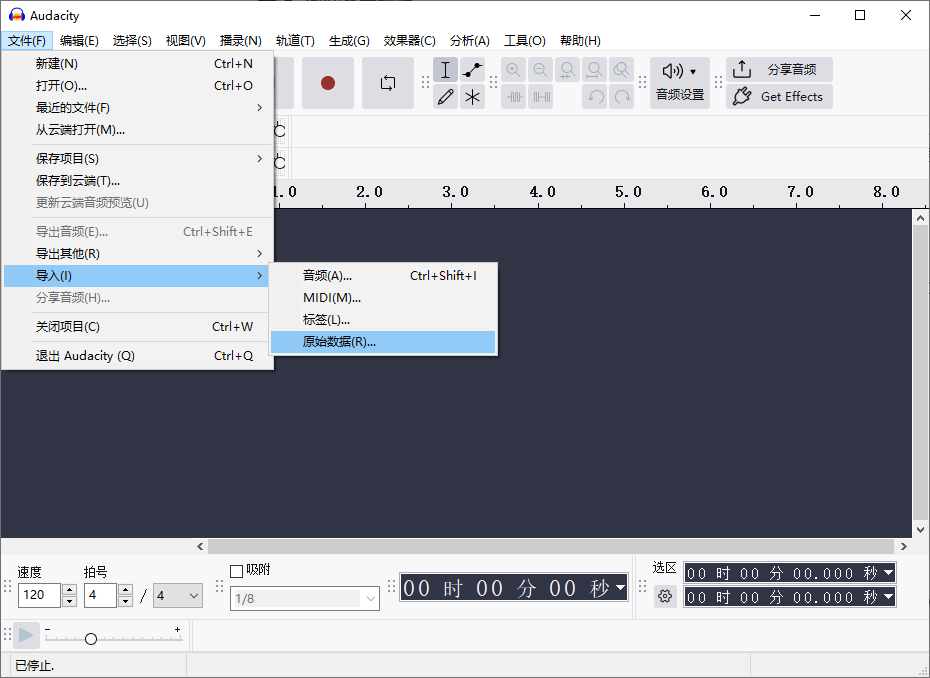Adjust the playback volume slider
The width and height of the screenshot is (930, 678).
point(90,637)
